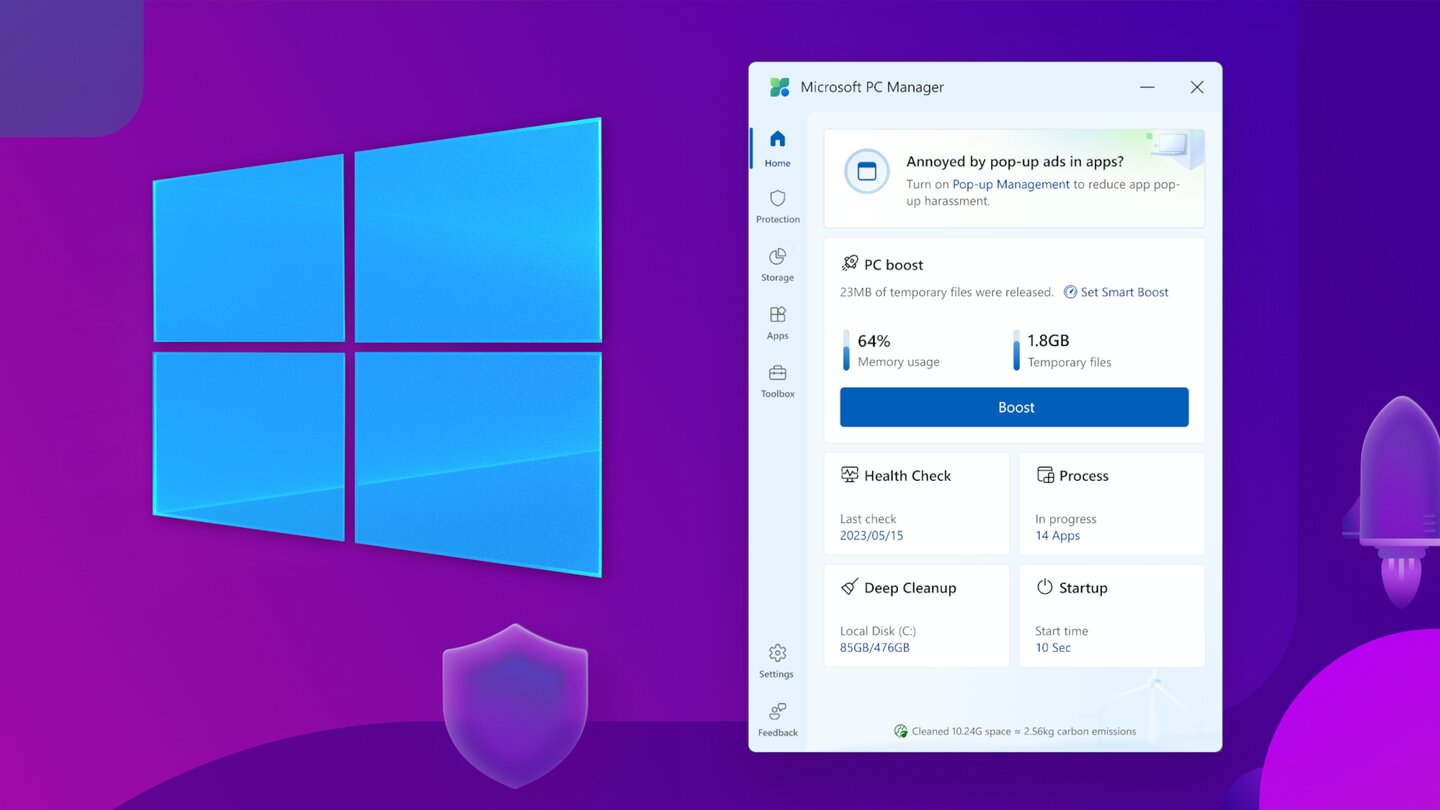Click the Process icon on its card

pyautogui.click(x=1046, y=475)
